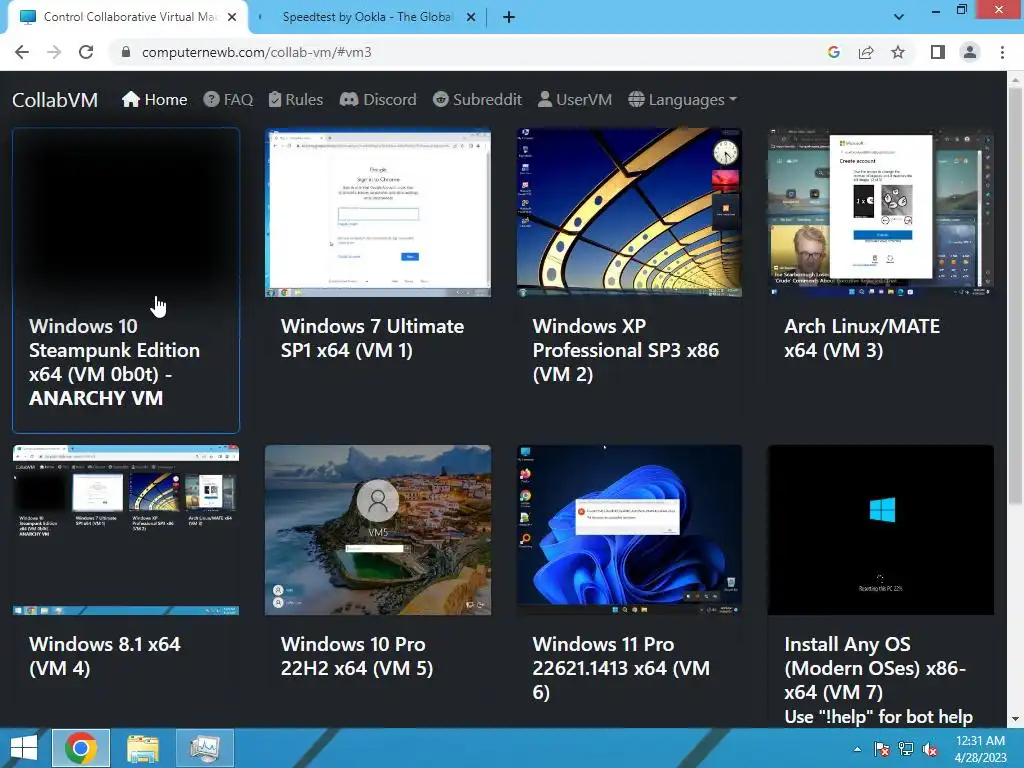The width and height of the screenshot is (1024, 768).
Task: Open Windows 11 Pro VM 6 thumbnail
Action: pyautogui.click(x=630, y=530)
